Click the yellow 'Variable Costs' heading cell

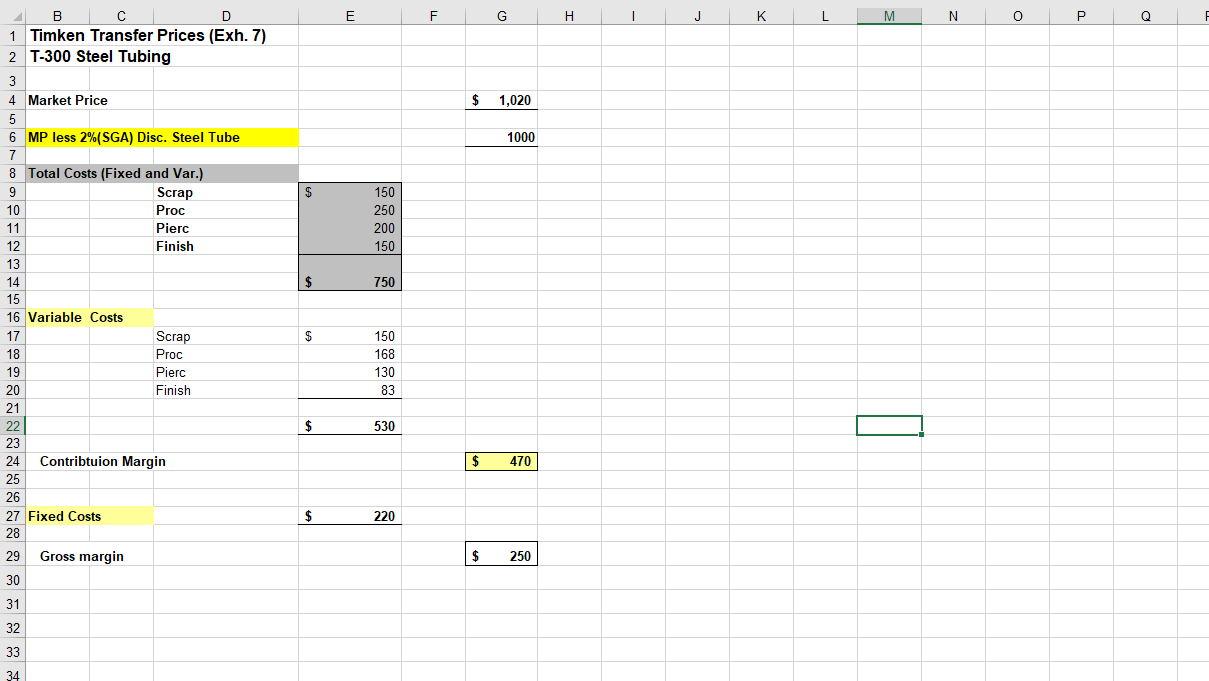point(90,317)
